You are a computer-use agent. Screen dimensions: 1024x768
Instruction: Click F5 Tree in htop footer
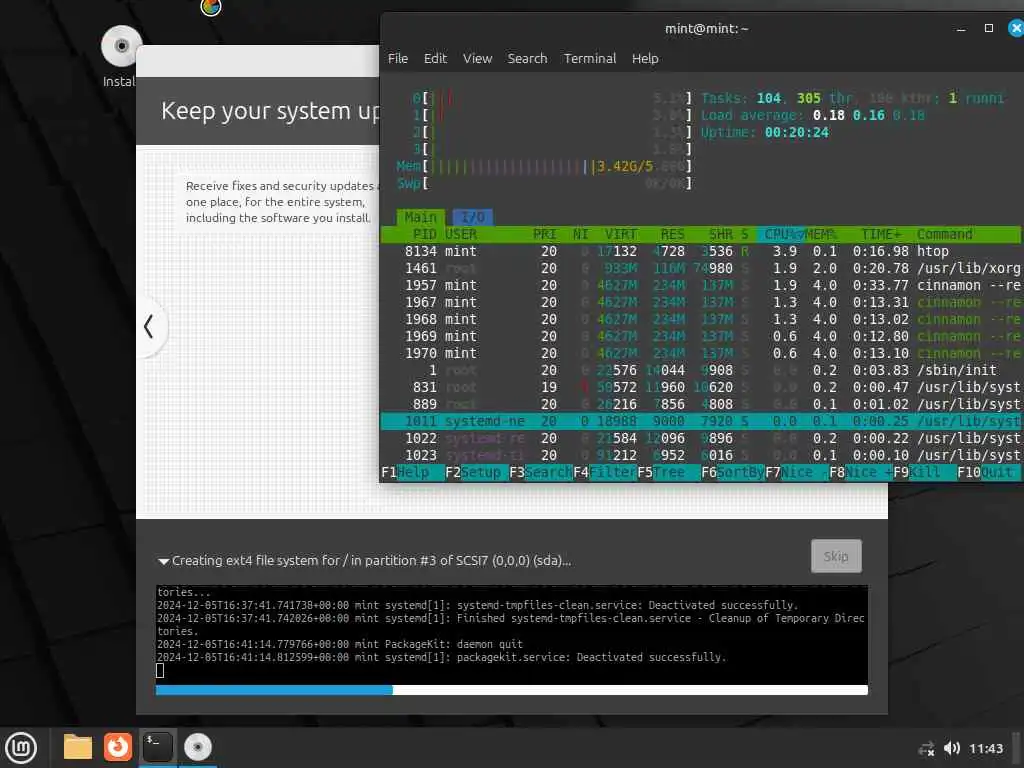point(668,472)
